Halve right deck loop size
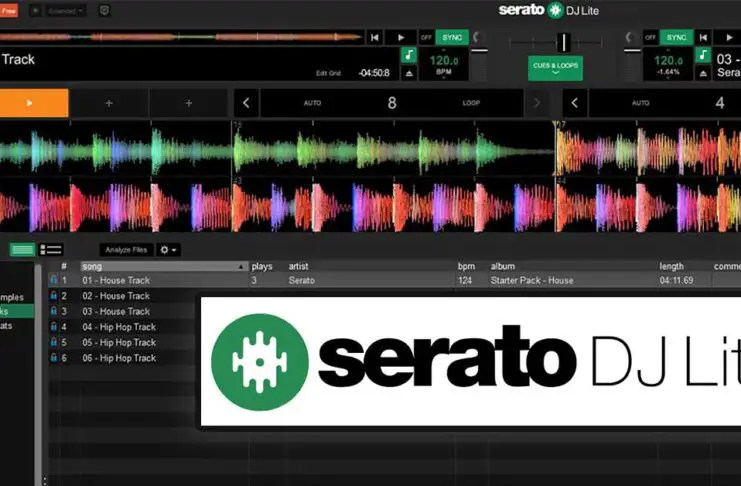 pos(575,103)
